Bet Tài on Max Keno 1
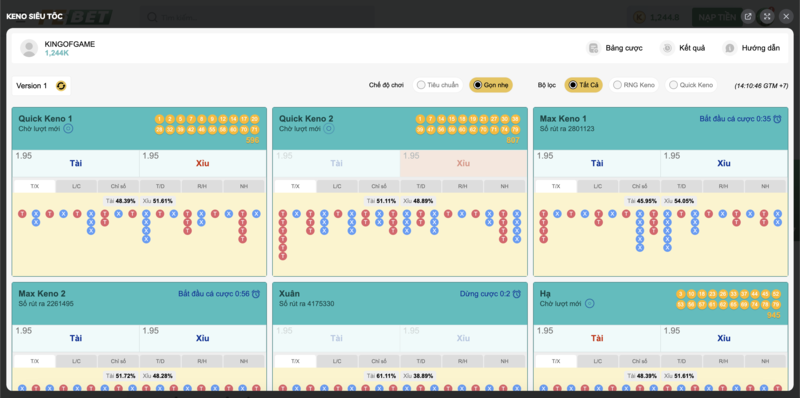Image resolution: width=800 pixels, height=398 pixels. [x=597, y=163]
